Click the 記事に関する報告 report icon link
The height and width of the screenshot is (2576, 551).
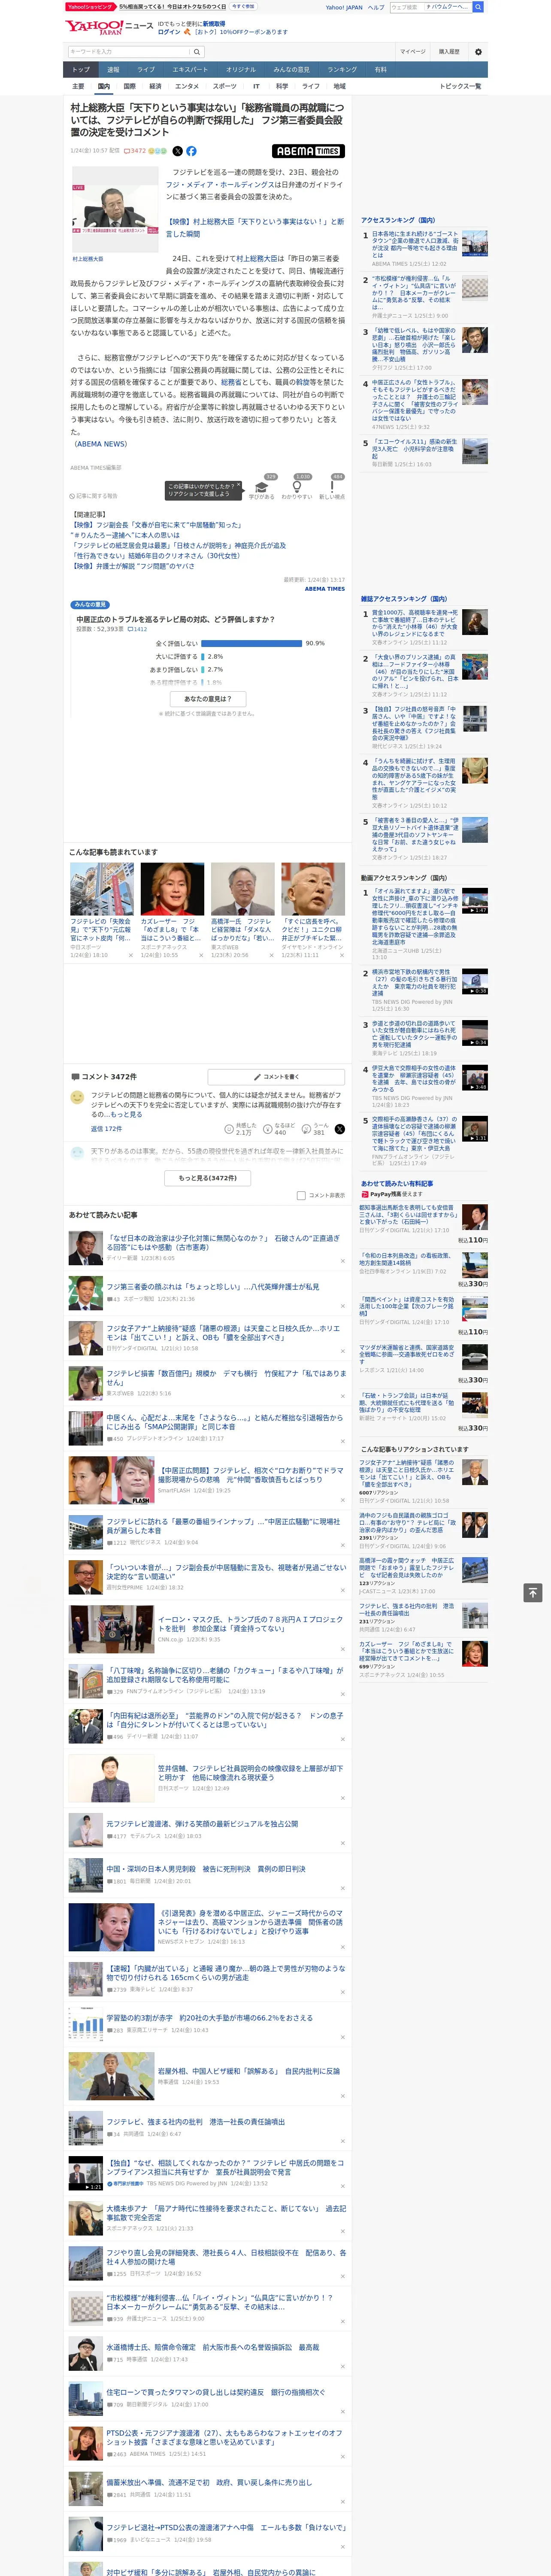(x=94, y=496)
